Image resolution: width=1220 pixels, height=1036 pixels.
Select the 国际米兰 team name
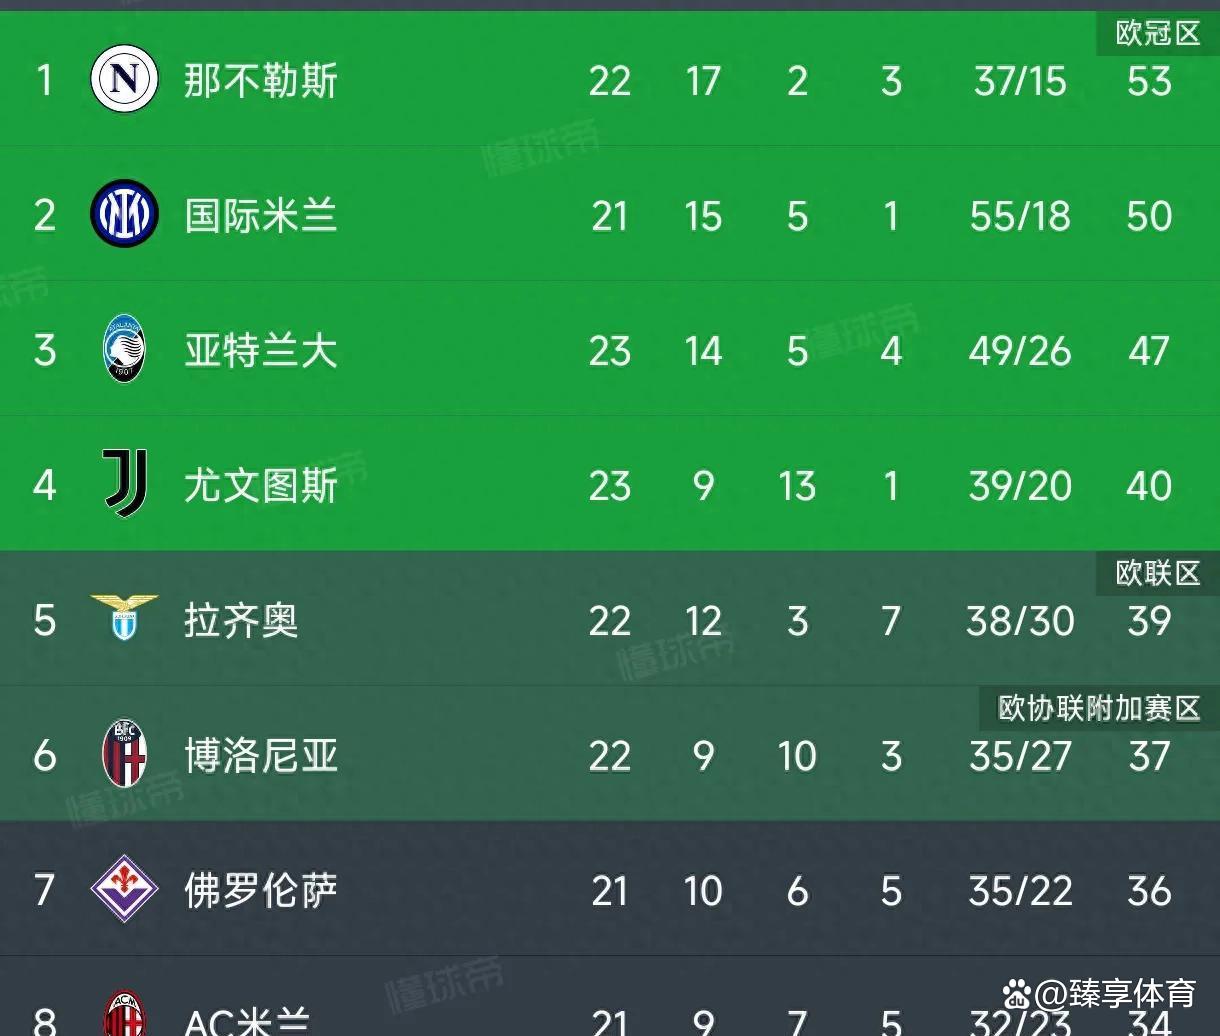coord(261,216)
